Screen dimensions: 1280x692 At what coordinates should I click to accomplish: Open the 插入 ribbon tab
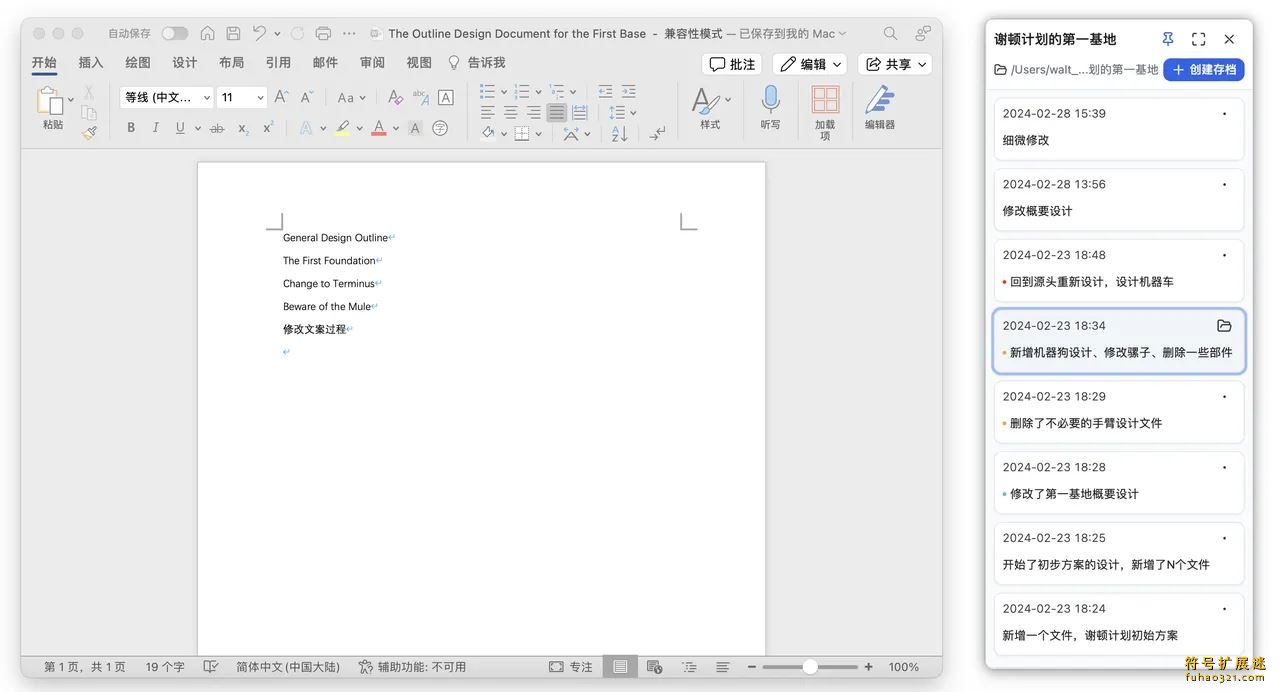click(x=91, y=62)
